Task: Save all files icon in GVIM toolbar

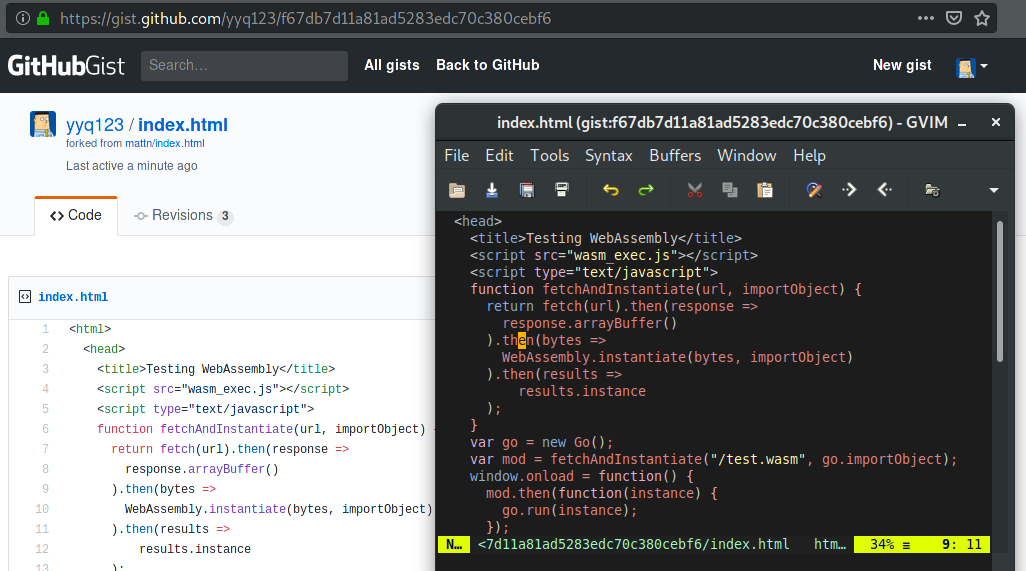Action: point(527,190)
